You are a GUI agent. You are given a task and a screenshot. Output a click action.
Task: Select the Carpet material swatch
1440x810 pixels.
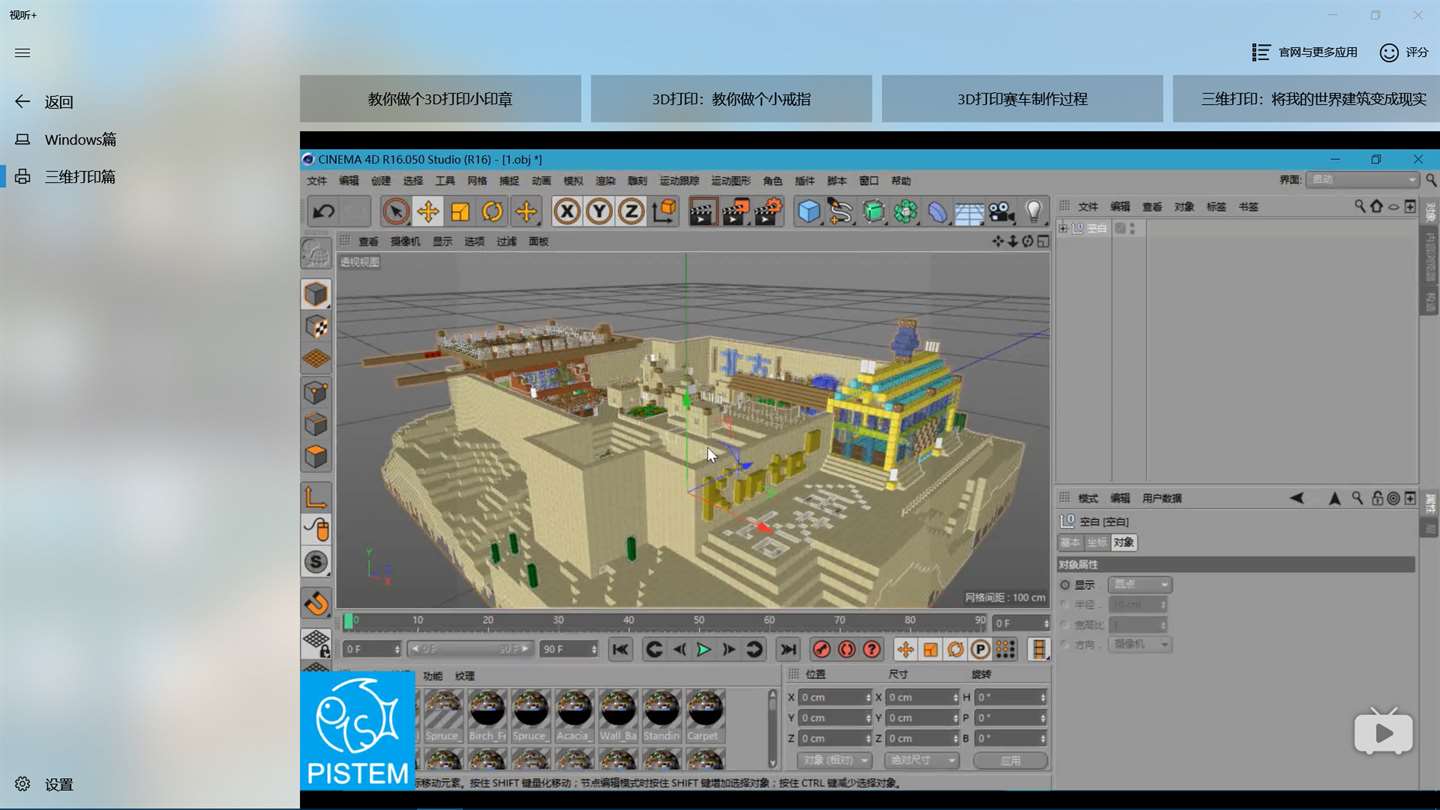point(705,715)
